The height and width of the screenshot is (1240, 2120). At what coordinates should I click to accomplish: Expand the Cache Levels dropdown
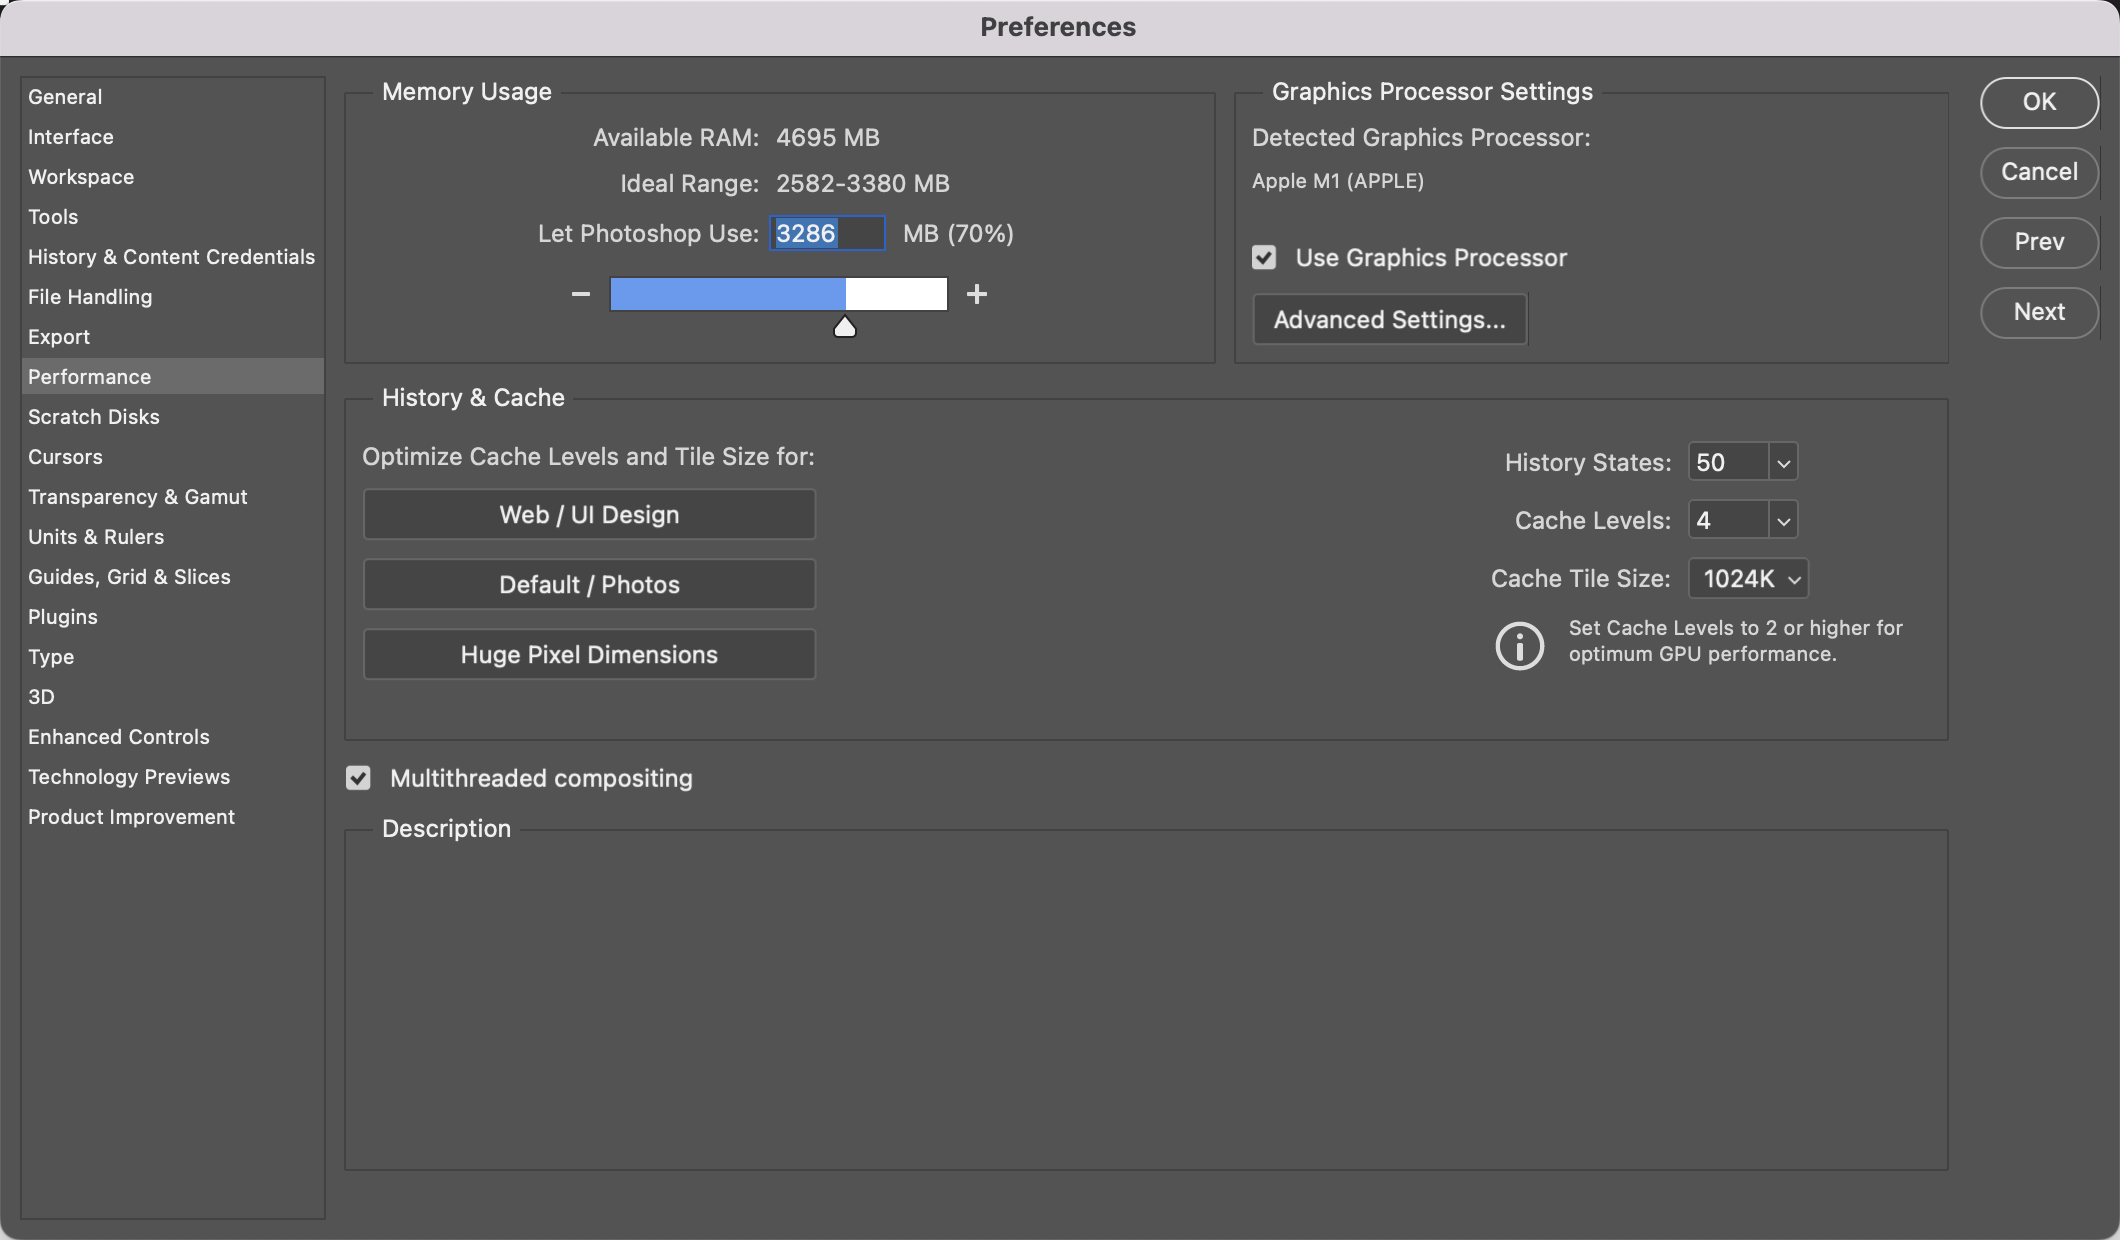[1783, 521]
